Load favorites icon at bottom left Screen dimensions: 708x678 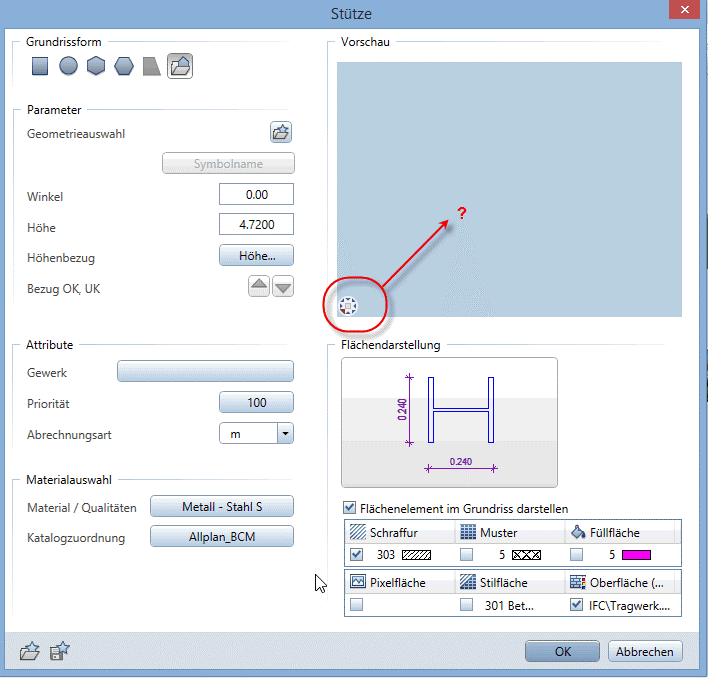[30, 652]
